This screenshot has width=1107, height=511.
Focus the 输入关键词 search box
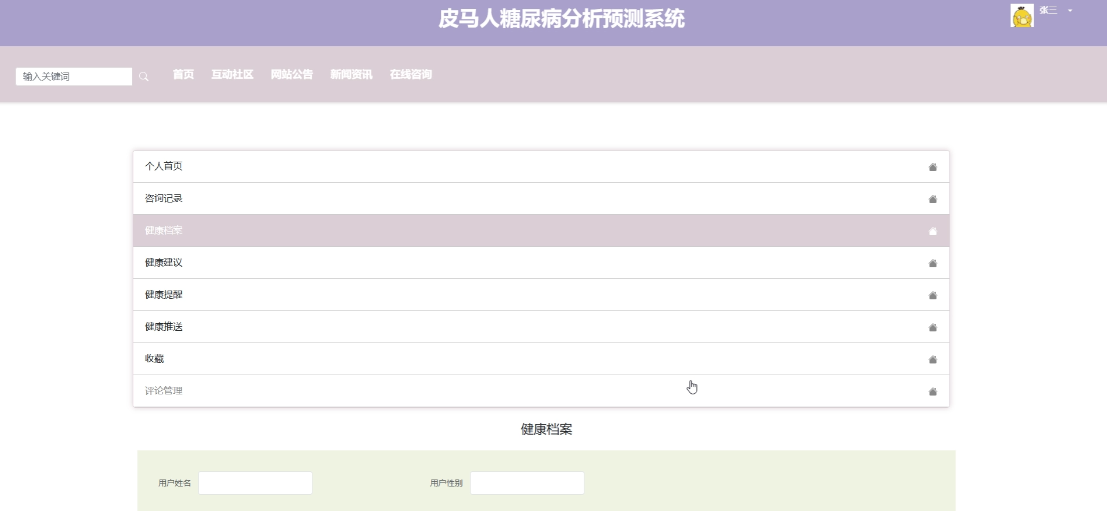tap(74, 77)
